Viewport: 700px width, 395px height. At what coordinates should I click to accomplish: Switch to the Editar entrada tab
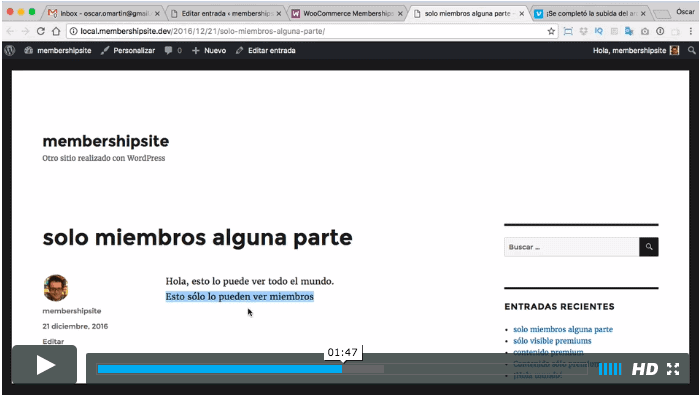tap(225, 13)
